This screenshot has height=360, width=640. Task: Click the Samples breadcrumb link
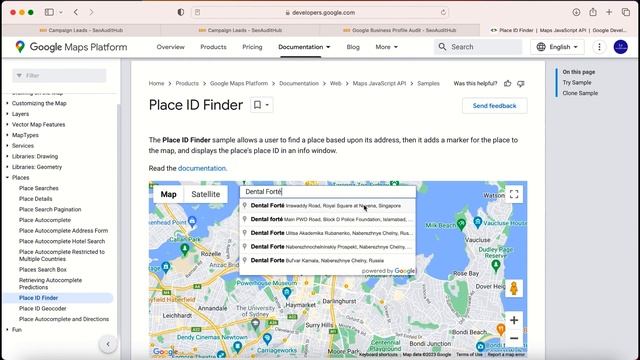coord(428,83)
